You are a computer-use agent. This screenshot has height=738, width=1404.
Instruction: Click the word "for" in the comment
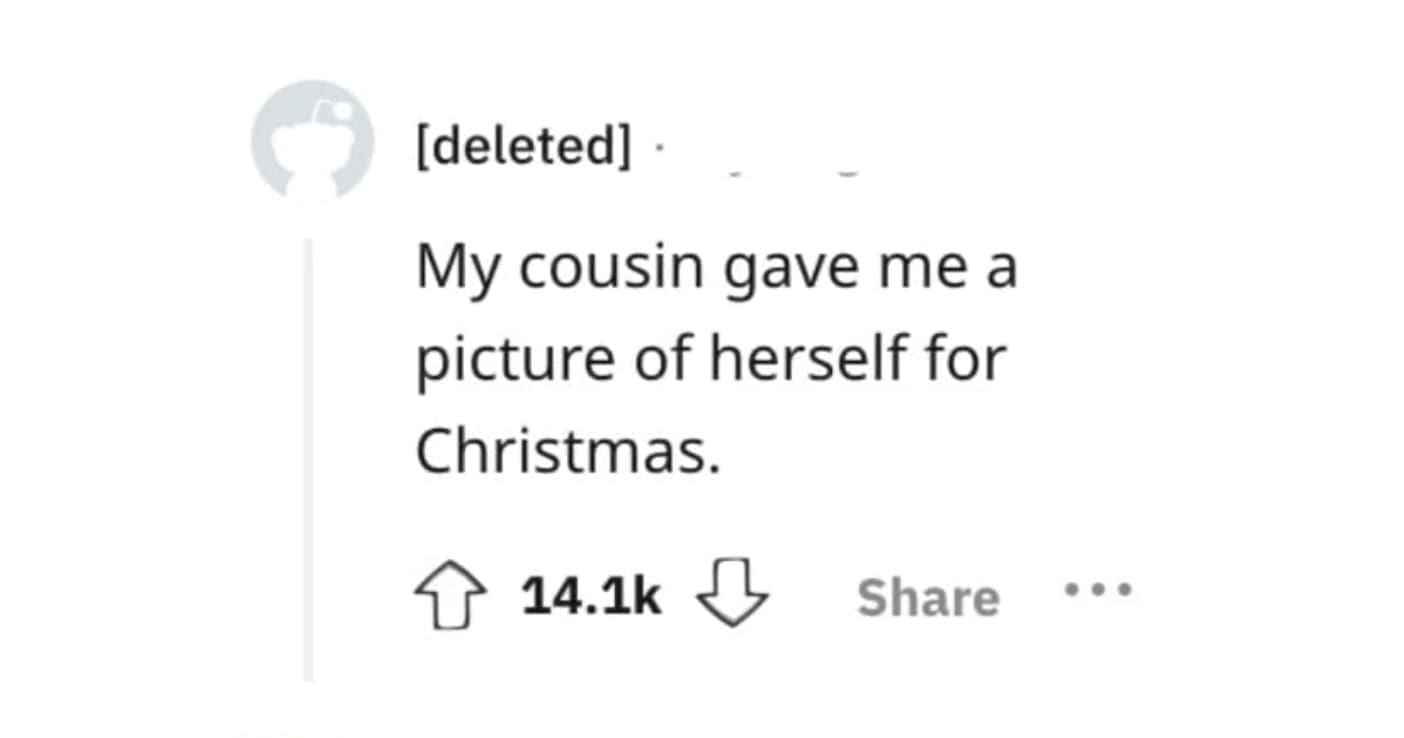click(973, 360)
